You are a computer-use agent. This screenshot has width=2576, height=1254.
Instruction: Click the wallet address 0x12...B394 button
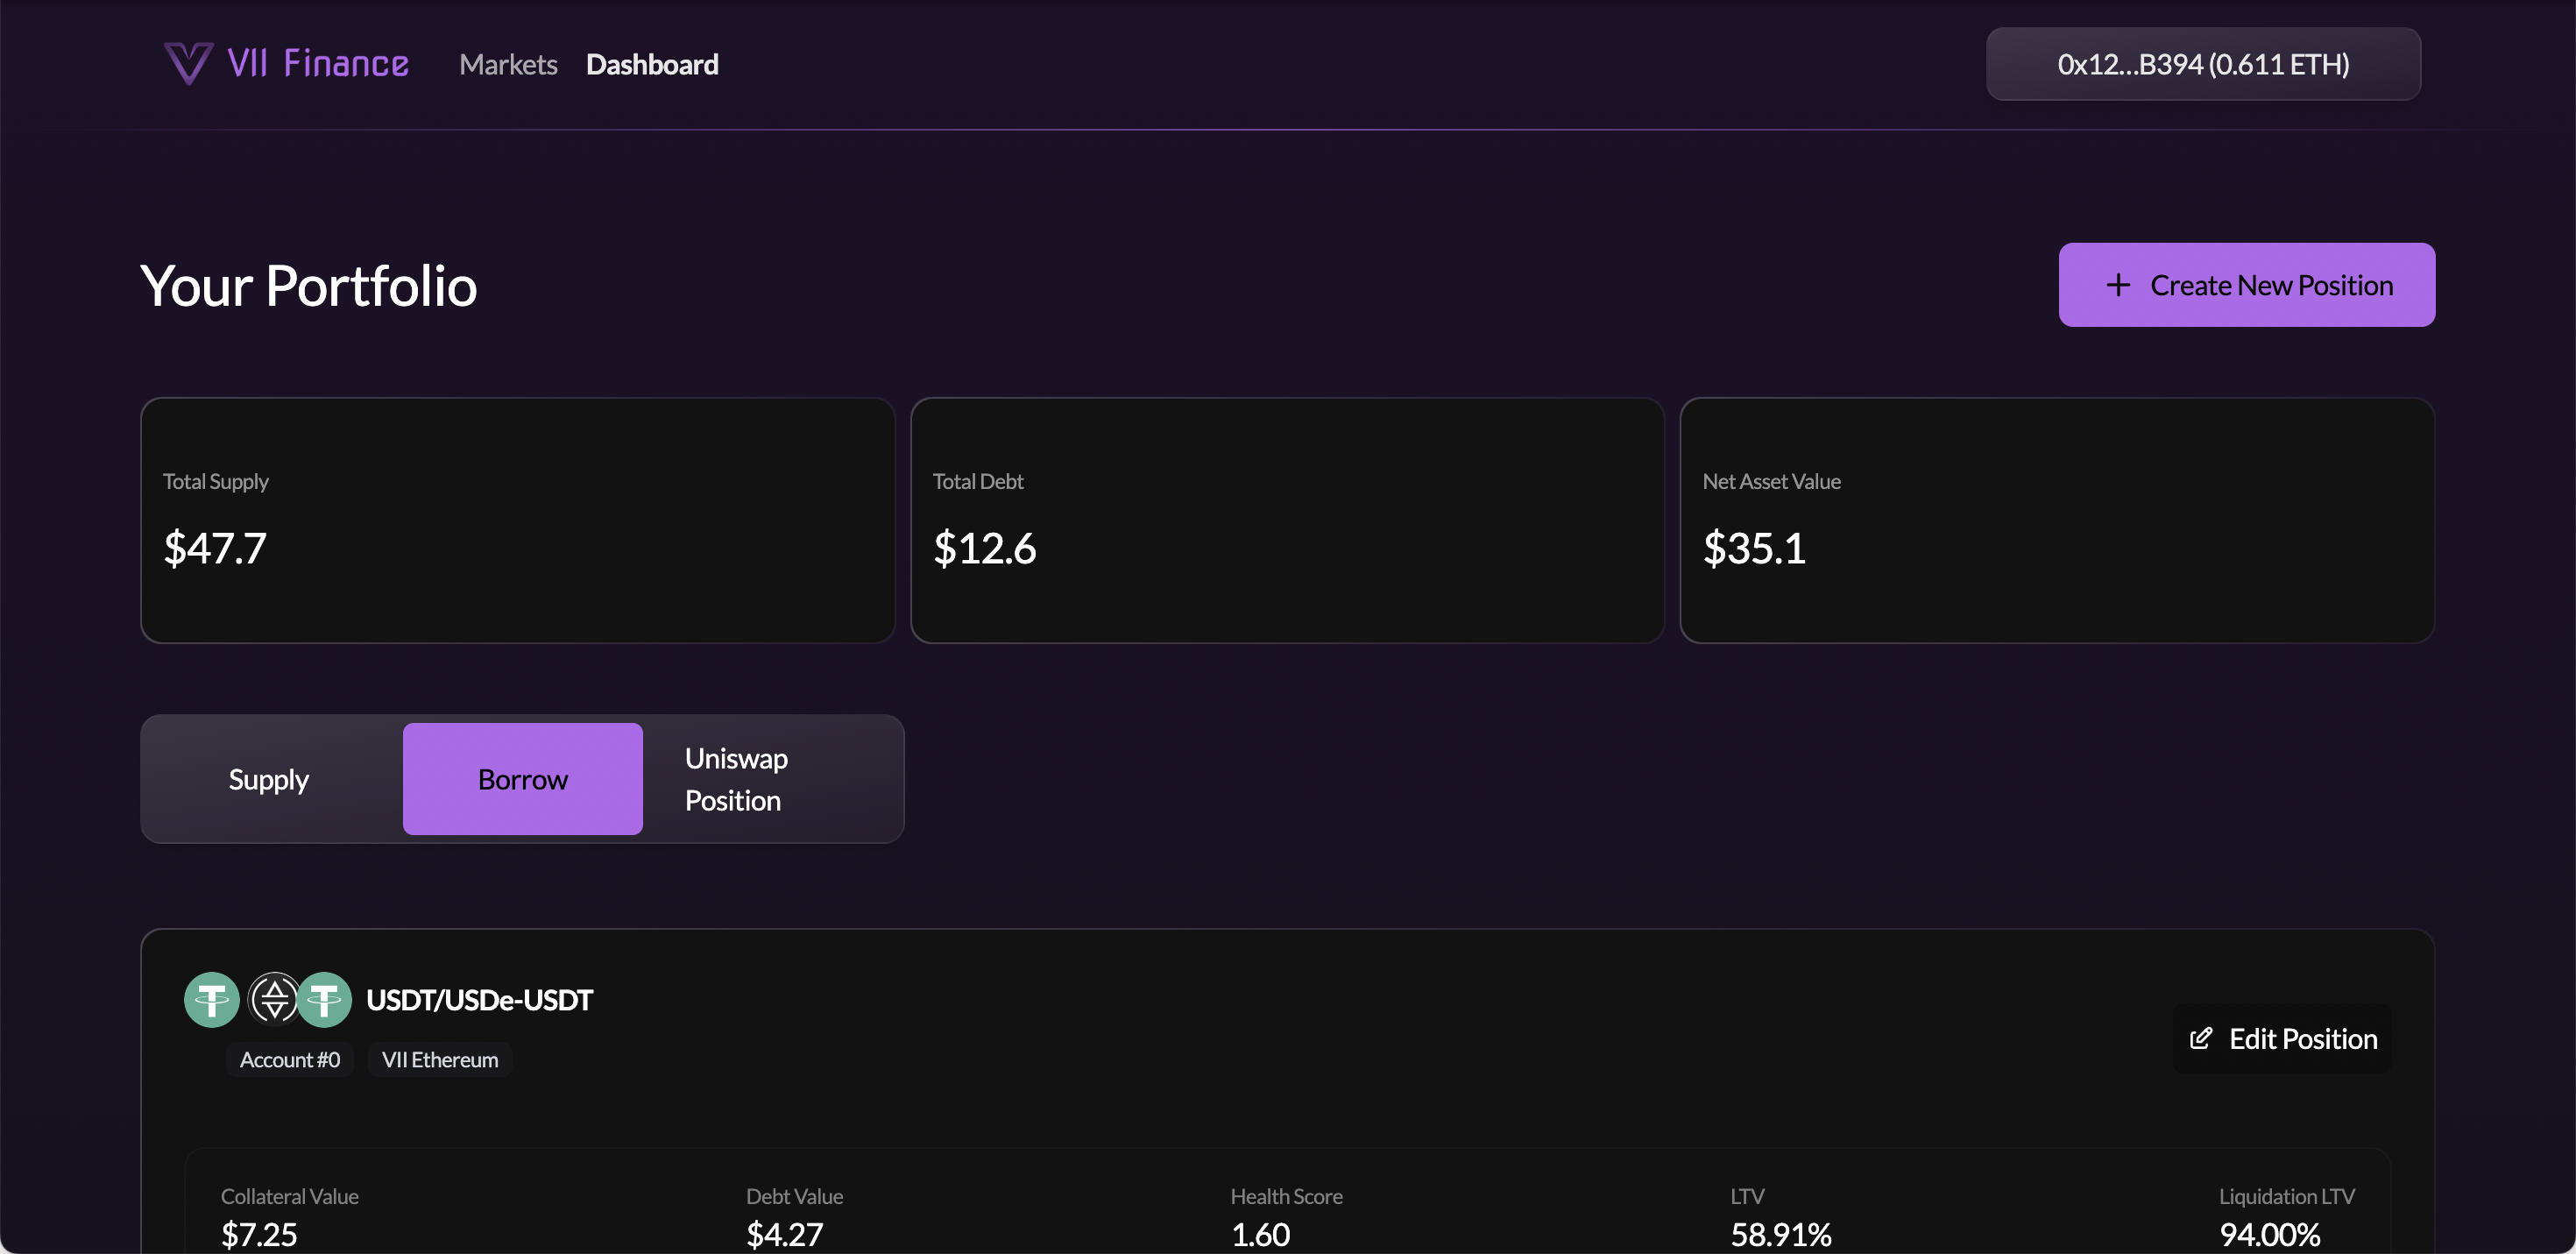tap(2203, 64)
